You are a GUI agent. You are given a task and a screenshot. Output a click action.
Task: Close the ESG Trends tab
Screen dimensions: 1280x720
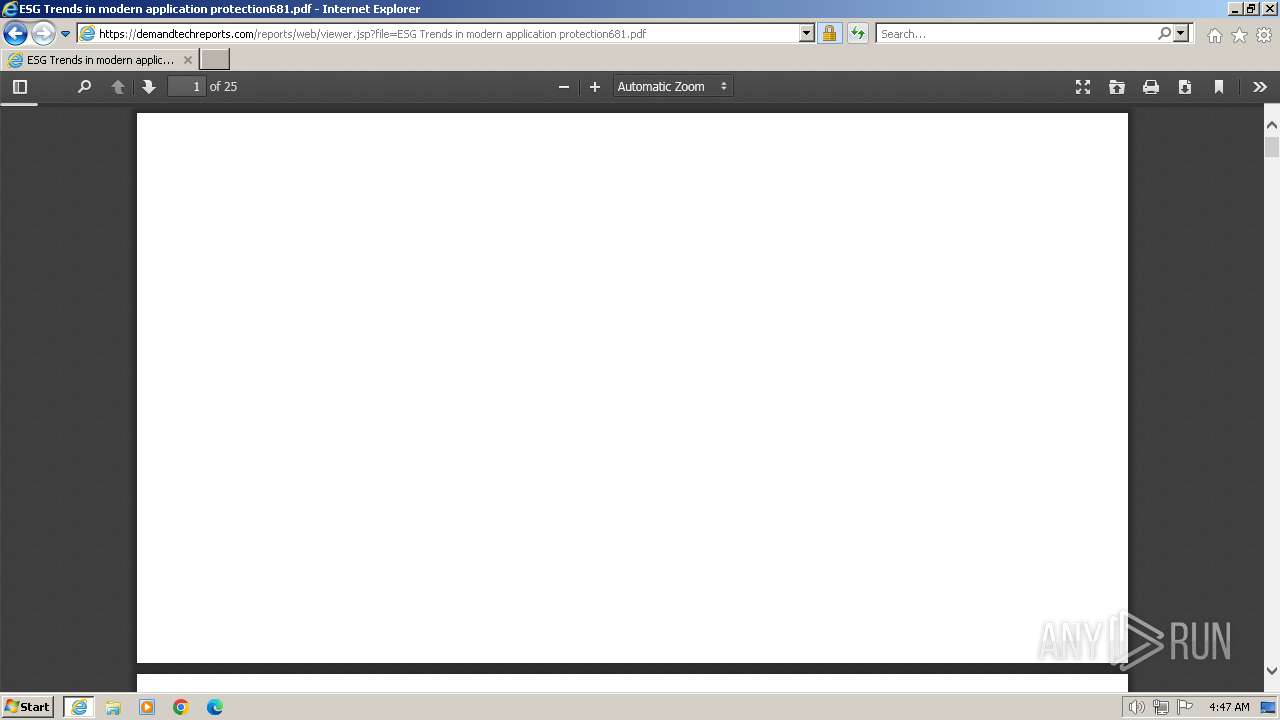click(188, 60)
